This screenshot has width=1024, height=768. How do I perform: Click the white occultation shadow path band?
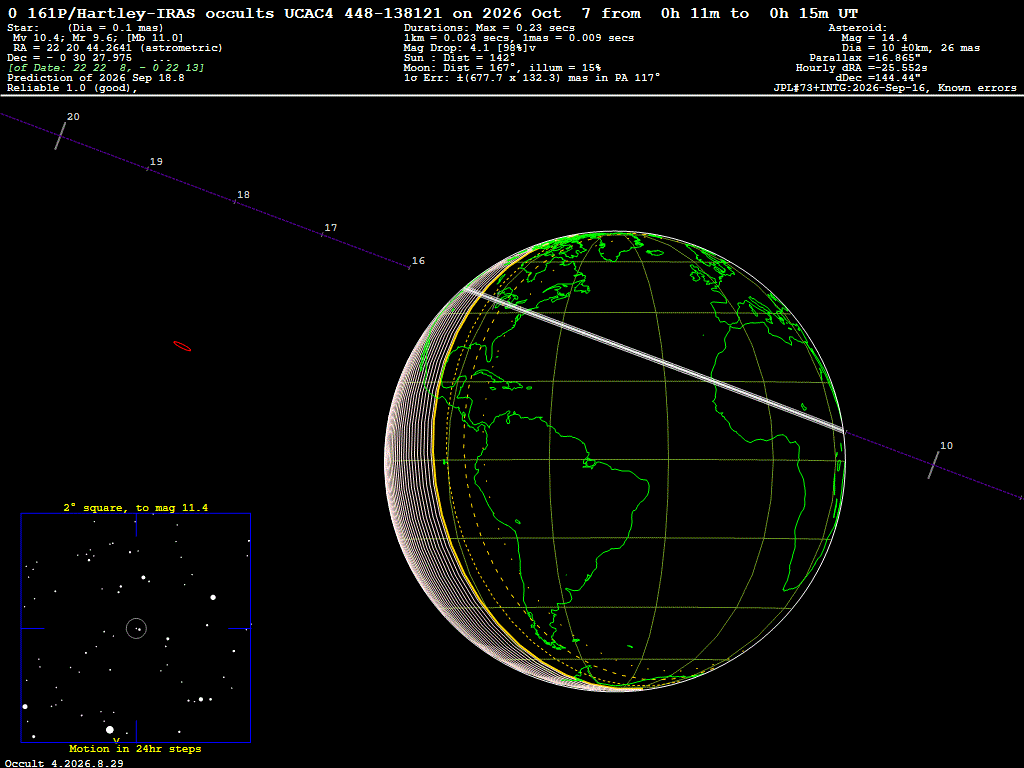click(654, 360)
